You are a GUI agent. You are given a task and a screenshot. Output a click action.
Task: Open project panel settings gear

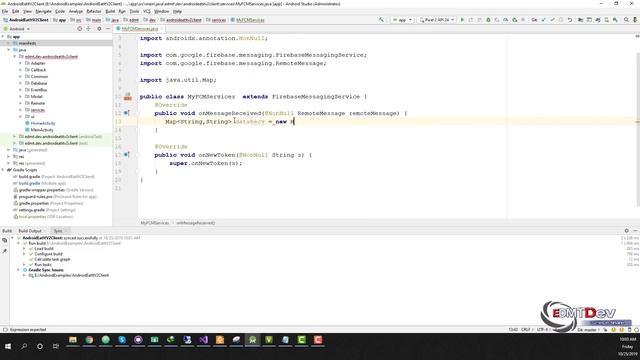point(99,29)
